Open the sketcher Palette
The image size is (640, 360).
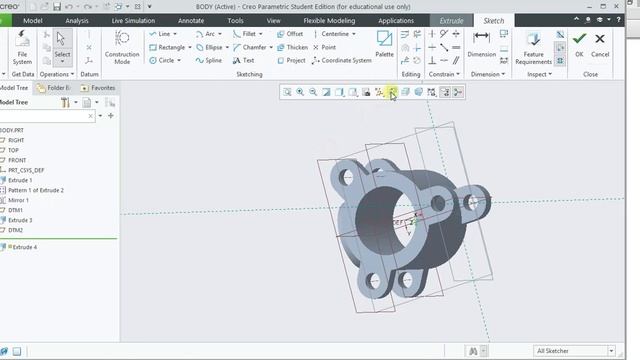click(x=384, y=44)
